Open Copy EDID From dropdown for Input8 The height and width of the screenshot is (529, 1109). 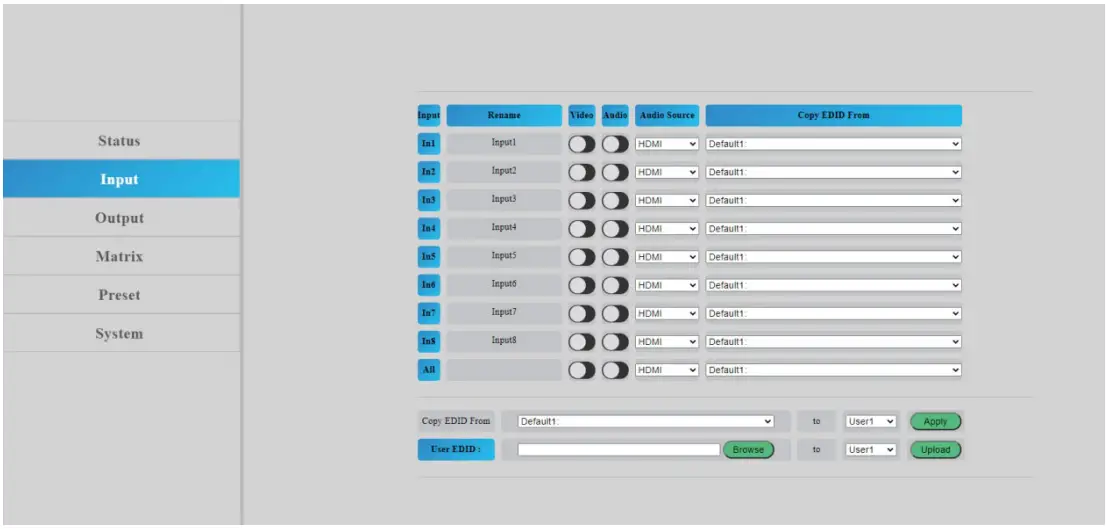(x=834, y=342)
